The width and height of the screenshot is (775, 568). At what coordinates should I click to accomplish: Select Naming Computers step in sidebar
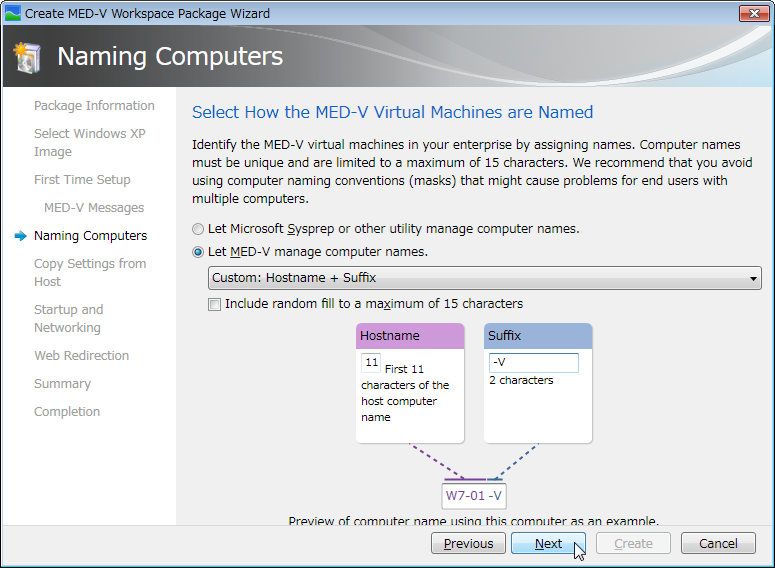point(90,236)
